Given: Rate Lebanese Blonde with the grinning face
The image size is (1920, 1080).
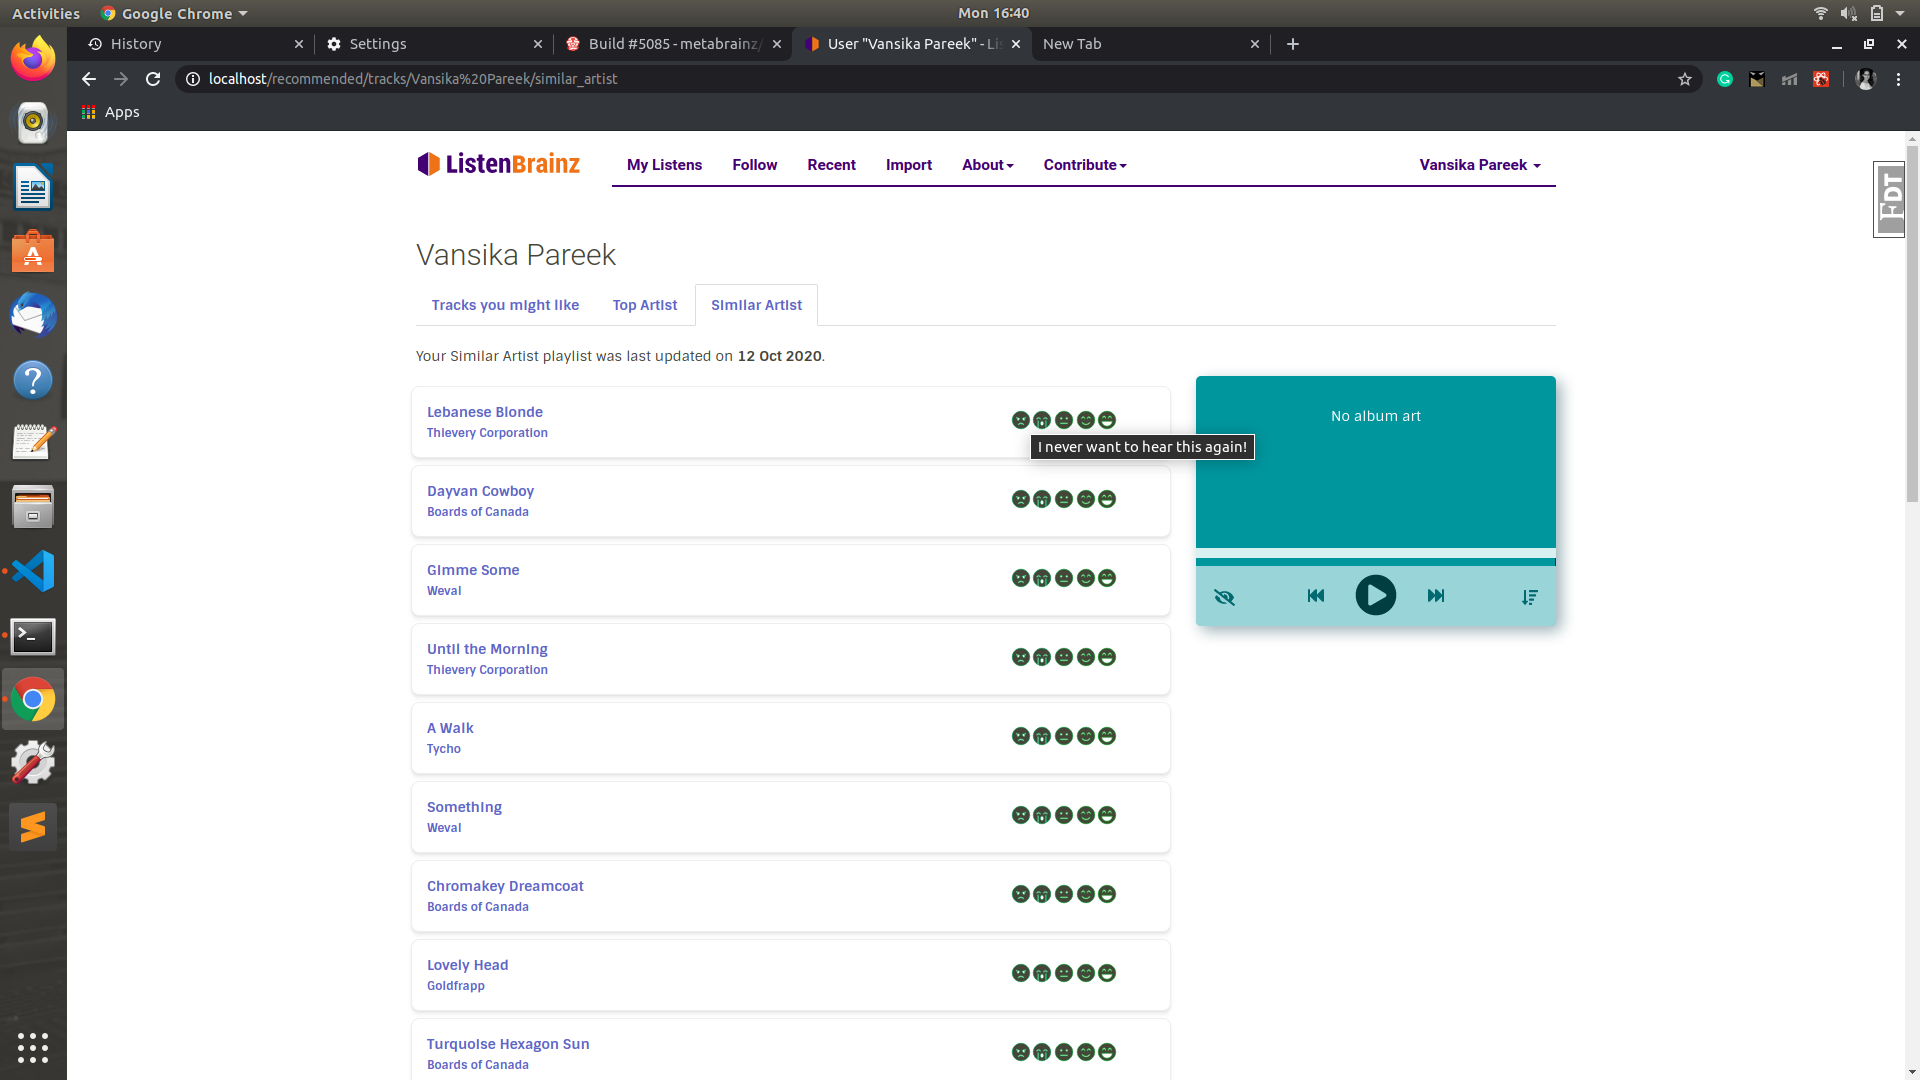Looking at the screenshot, I should 1107,420.
